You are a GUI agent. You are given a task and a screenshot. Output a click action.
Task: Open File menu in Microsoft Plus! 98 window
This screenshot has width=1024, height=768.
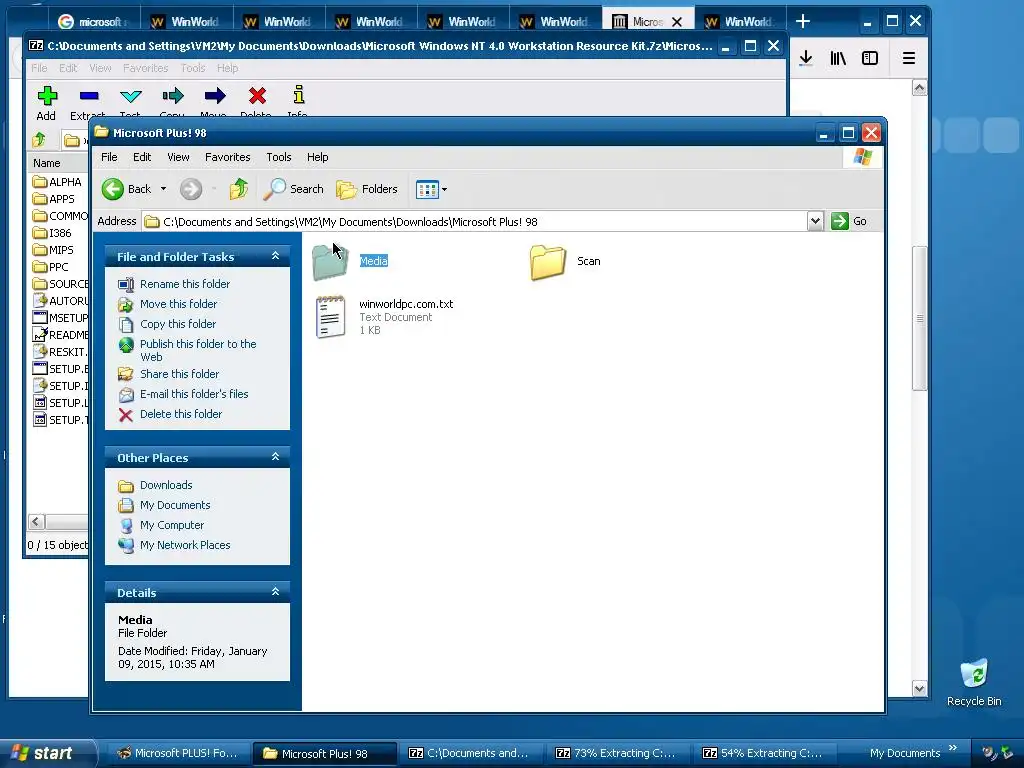109,157
